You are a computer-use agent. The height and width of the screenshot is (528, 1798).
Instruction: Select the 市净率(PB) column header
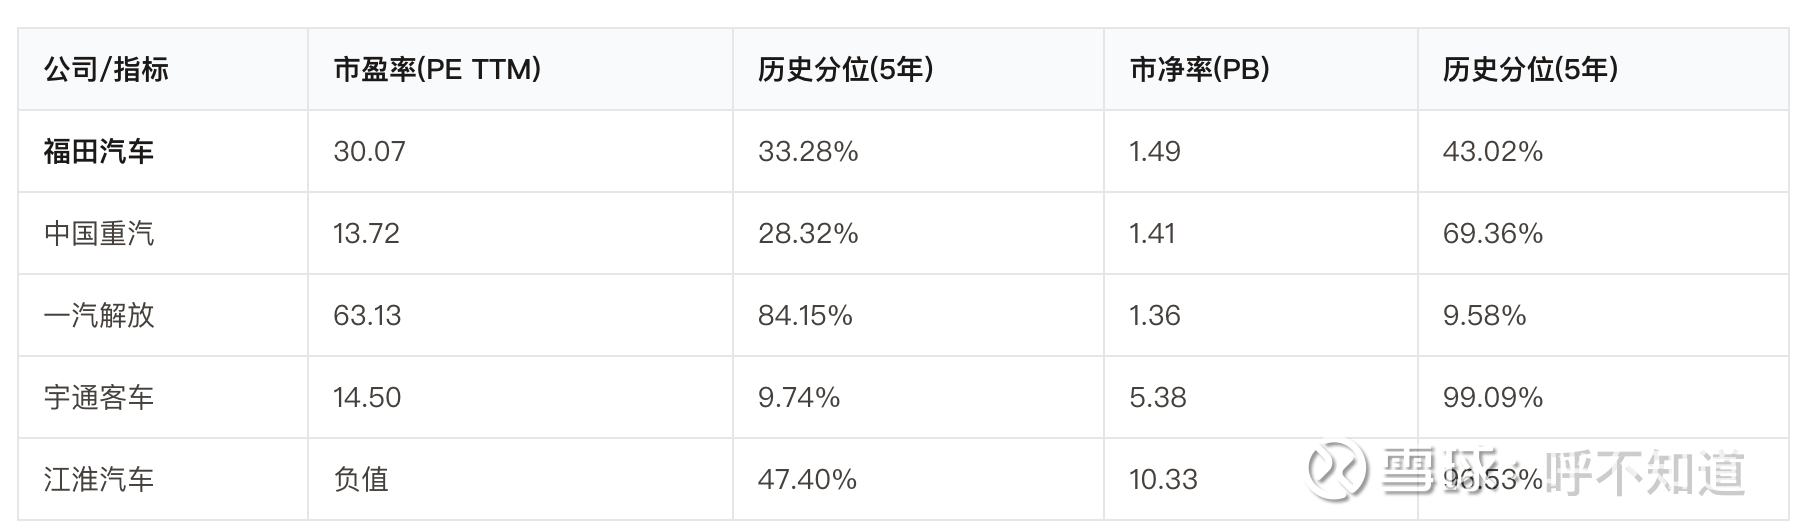[x=1199, y=69]
